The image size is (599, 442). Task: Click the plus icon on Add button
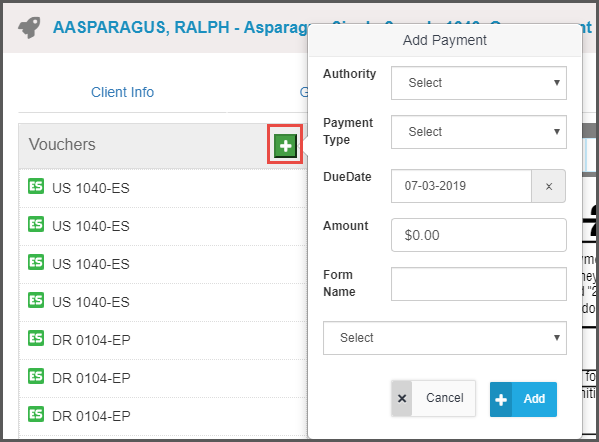(x=501, y=400)
